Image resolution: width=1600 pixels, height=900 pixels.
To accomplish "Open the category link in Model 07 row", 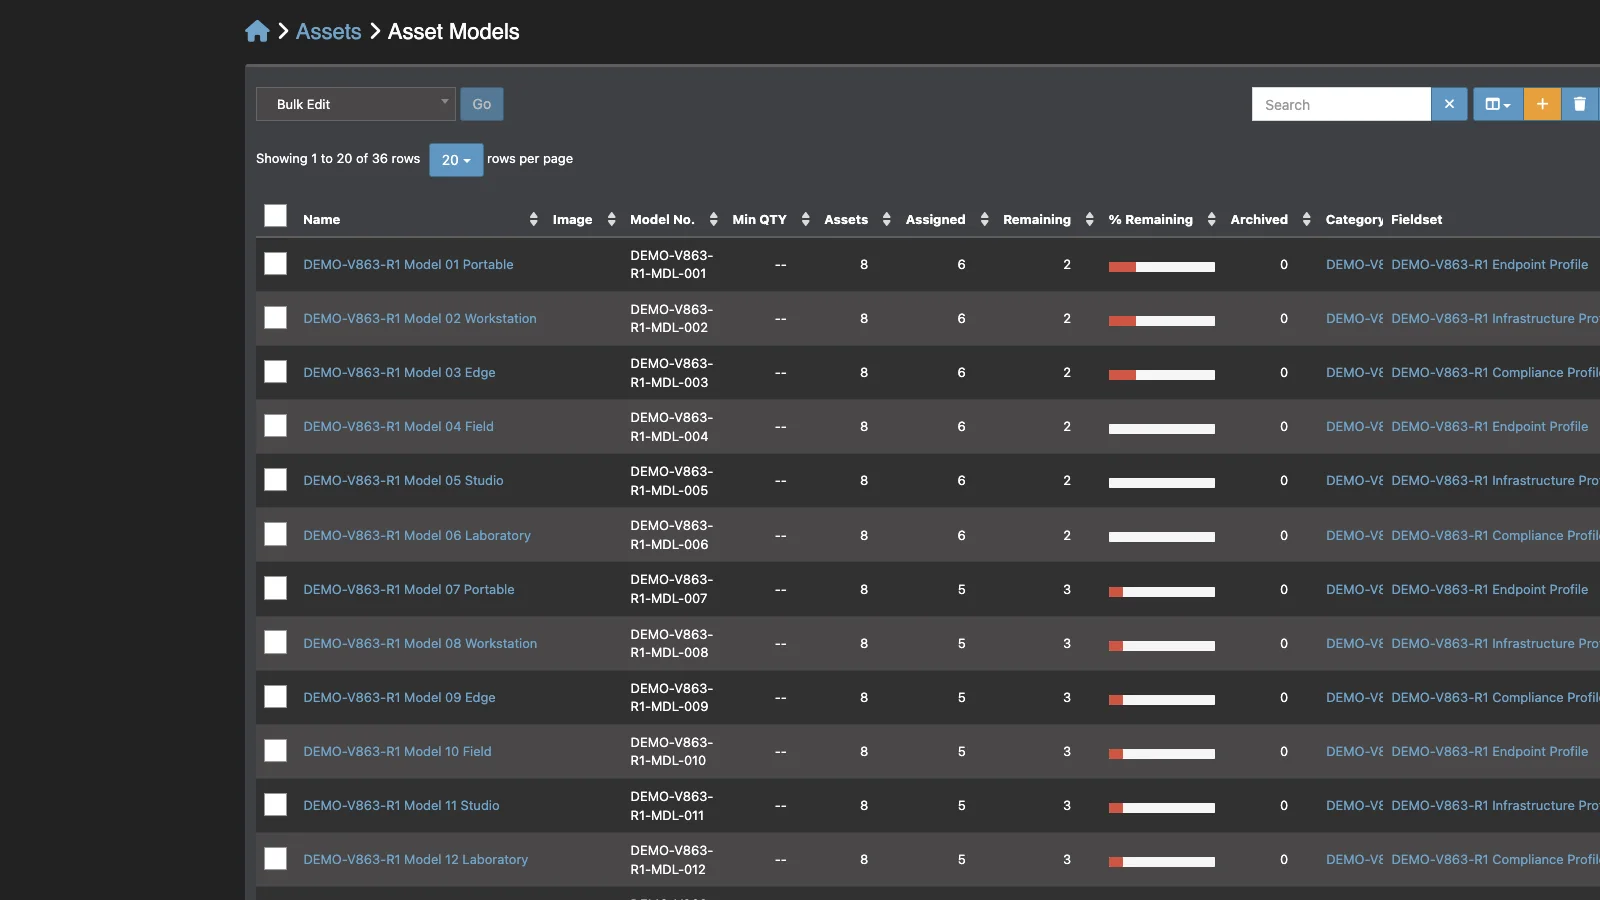I will [x=1355, y=589].
